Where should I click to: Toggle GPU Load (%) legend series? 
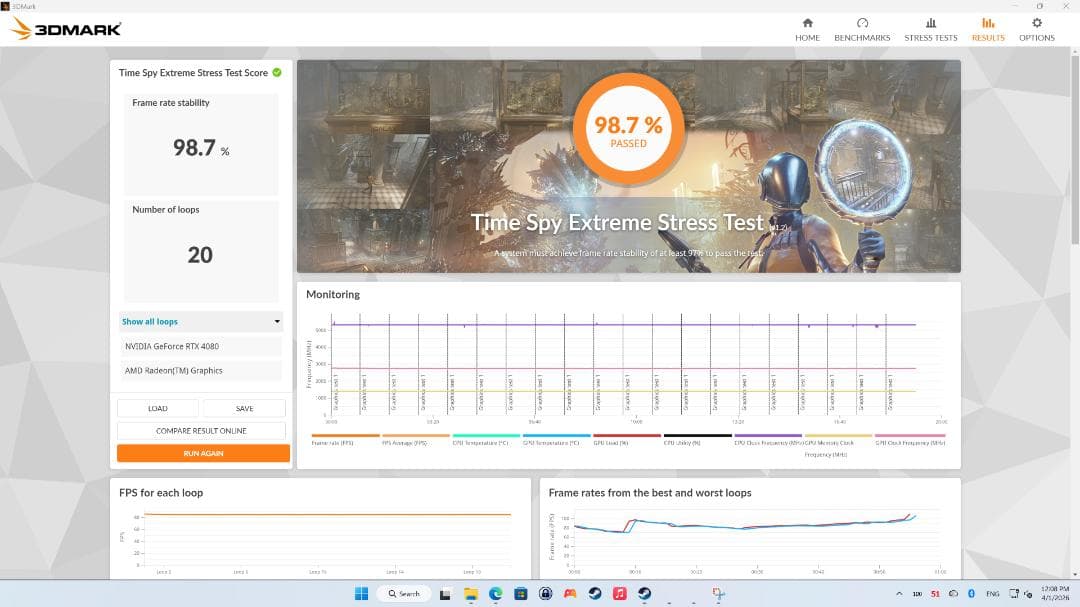pyautogui.click(x=627, y=440)
